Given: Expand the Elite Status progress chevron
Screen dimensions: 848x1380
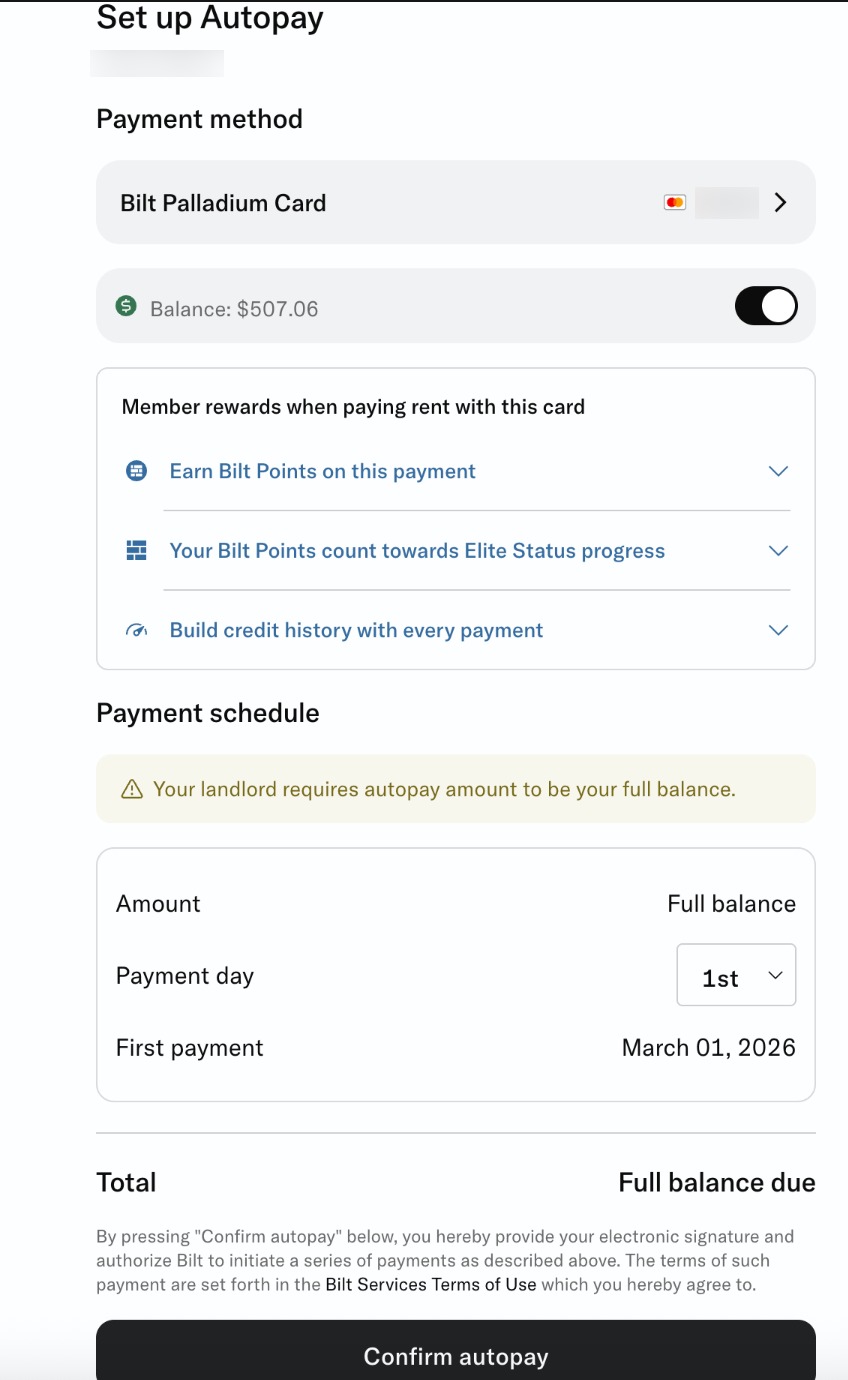Looking at the screenshot, I should (777, 551).
